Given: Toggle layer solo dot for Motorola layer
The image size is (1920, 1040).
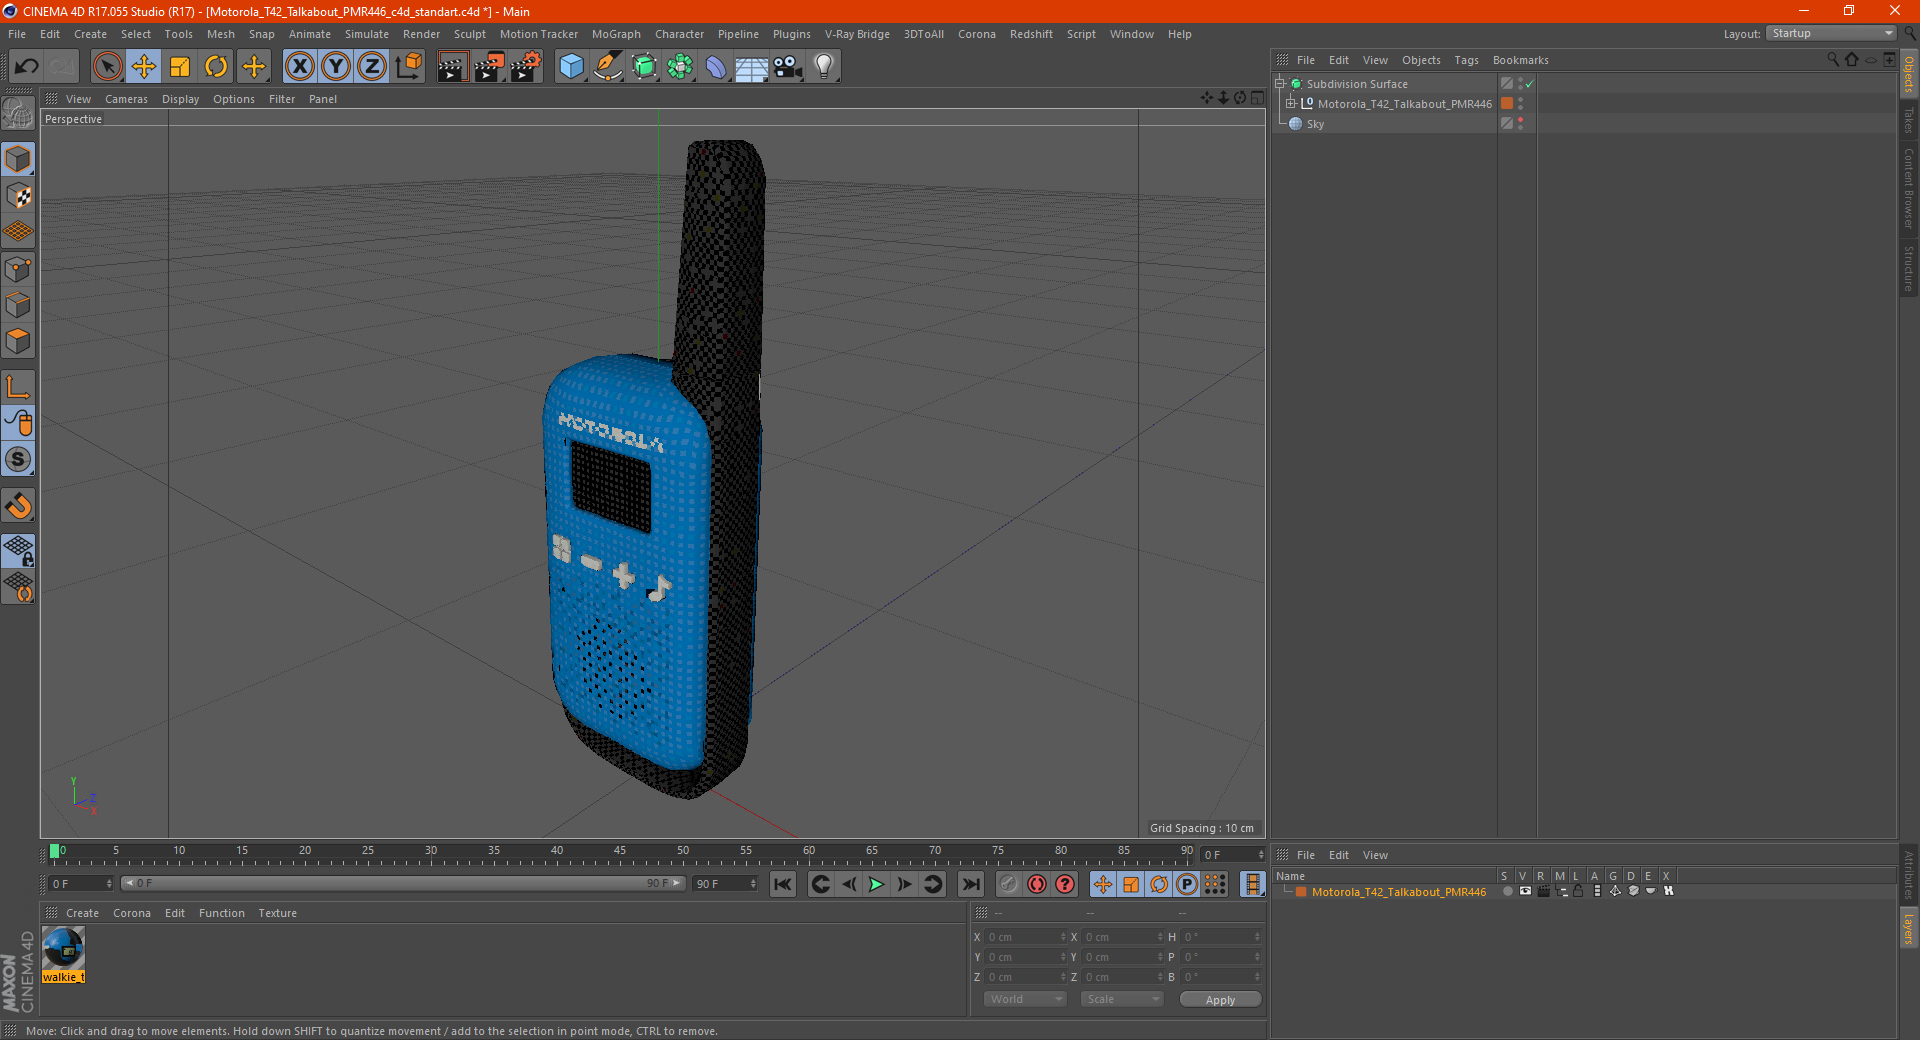Looking at the screenshot, I should tap(1506, 891).
